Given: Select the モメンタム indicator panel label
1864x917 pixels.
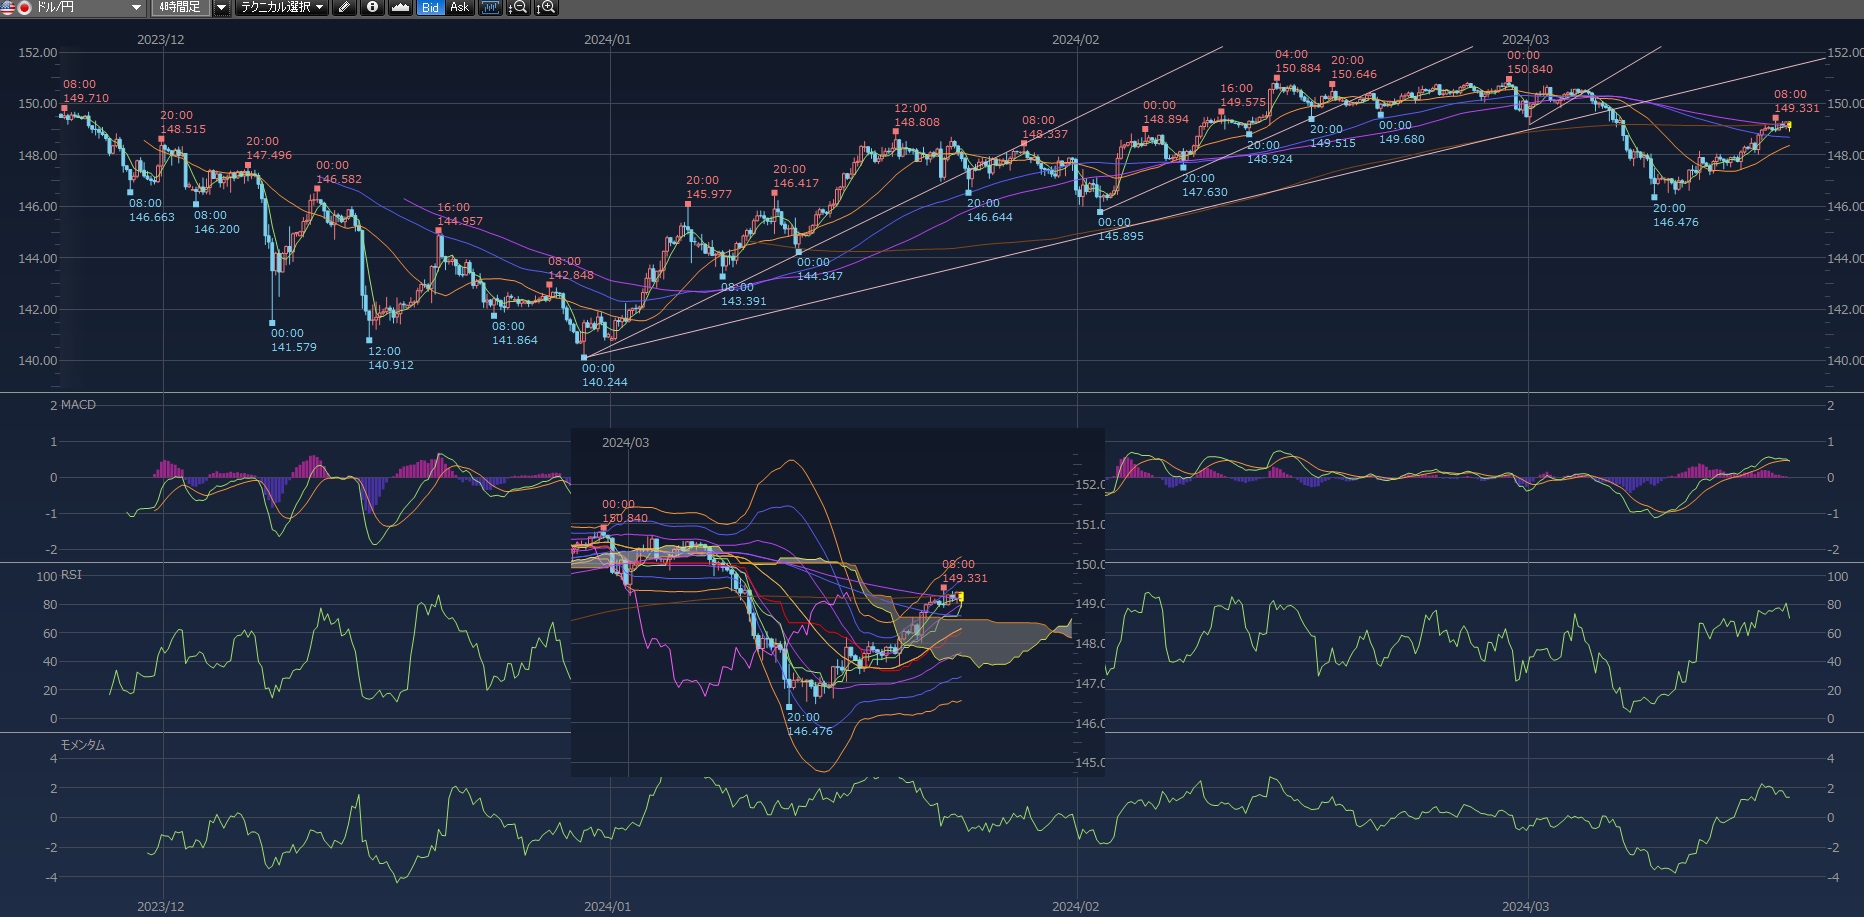Looking at the screenshot, I should point(82,745).
